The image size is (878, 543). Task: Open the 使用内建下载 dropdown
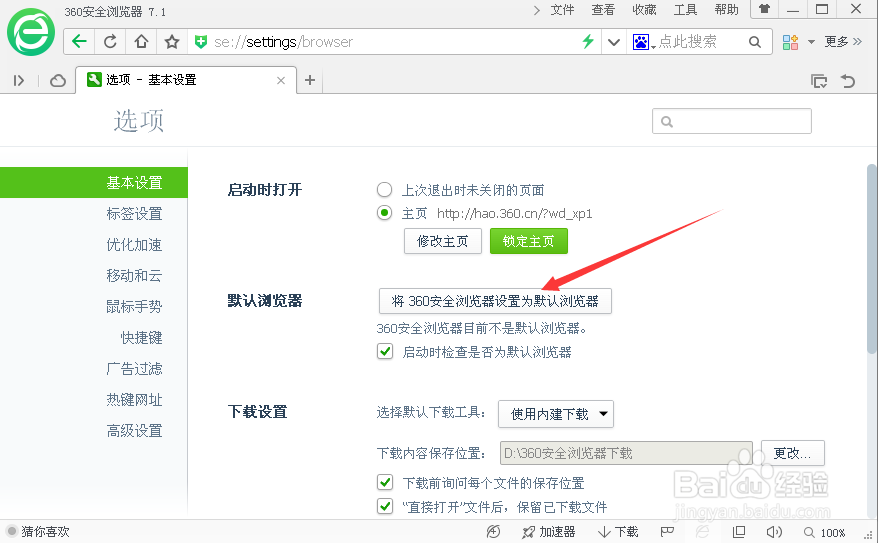tap(555, 414)
